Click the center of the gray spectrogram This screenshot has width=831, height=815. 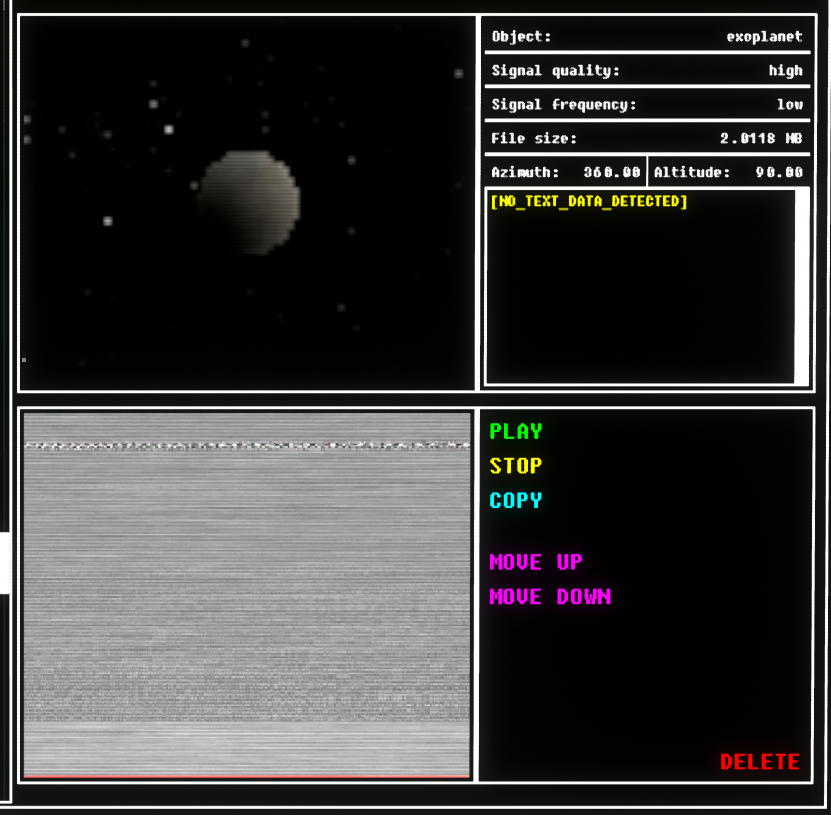(x=246, y=595)
